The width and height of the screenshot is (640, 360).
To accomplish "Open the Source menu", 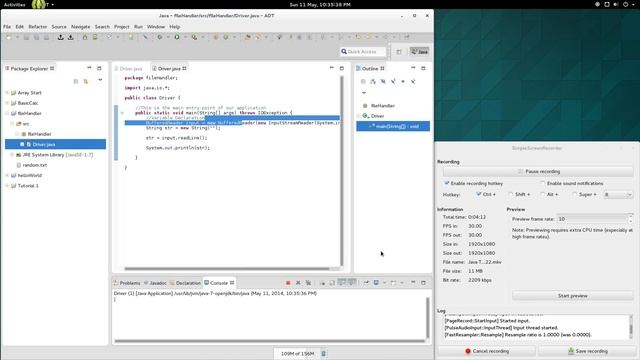I will point(59,27).
